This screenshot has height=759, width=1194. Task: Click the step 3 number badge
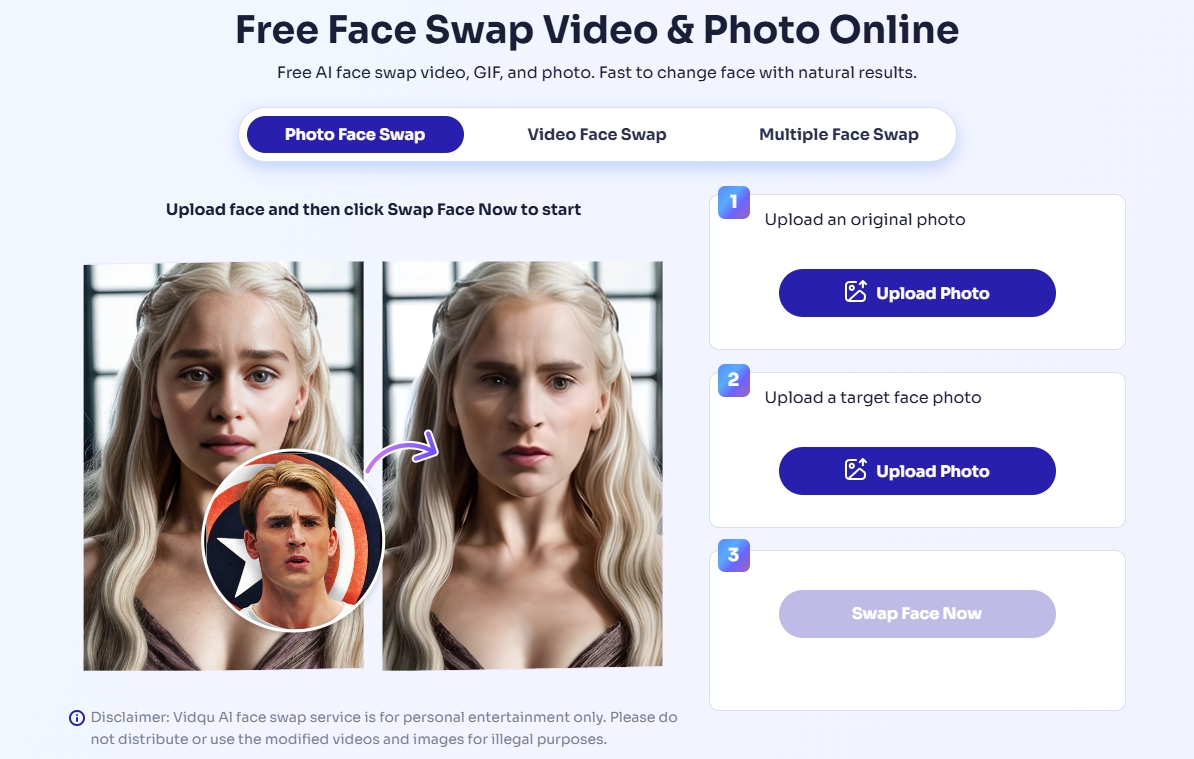(733, 555)
